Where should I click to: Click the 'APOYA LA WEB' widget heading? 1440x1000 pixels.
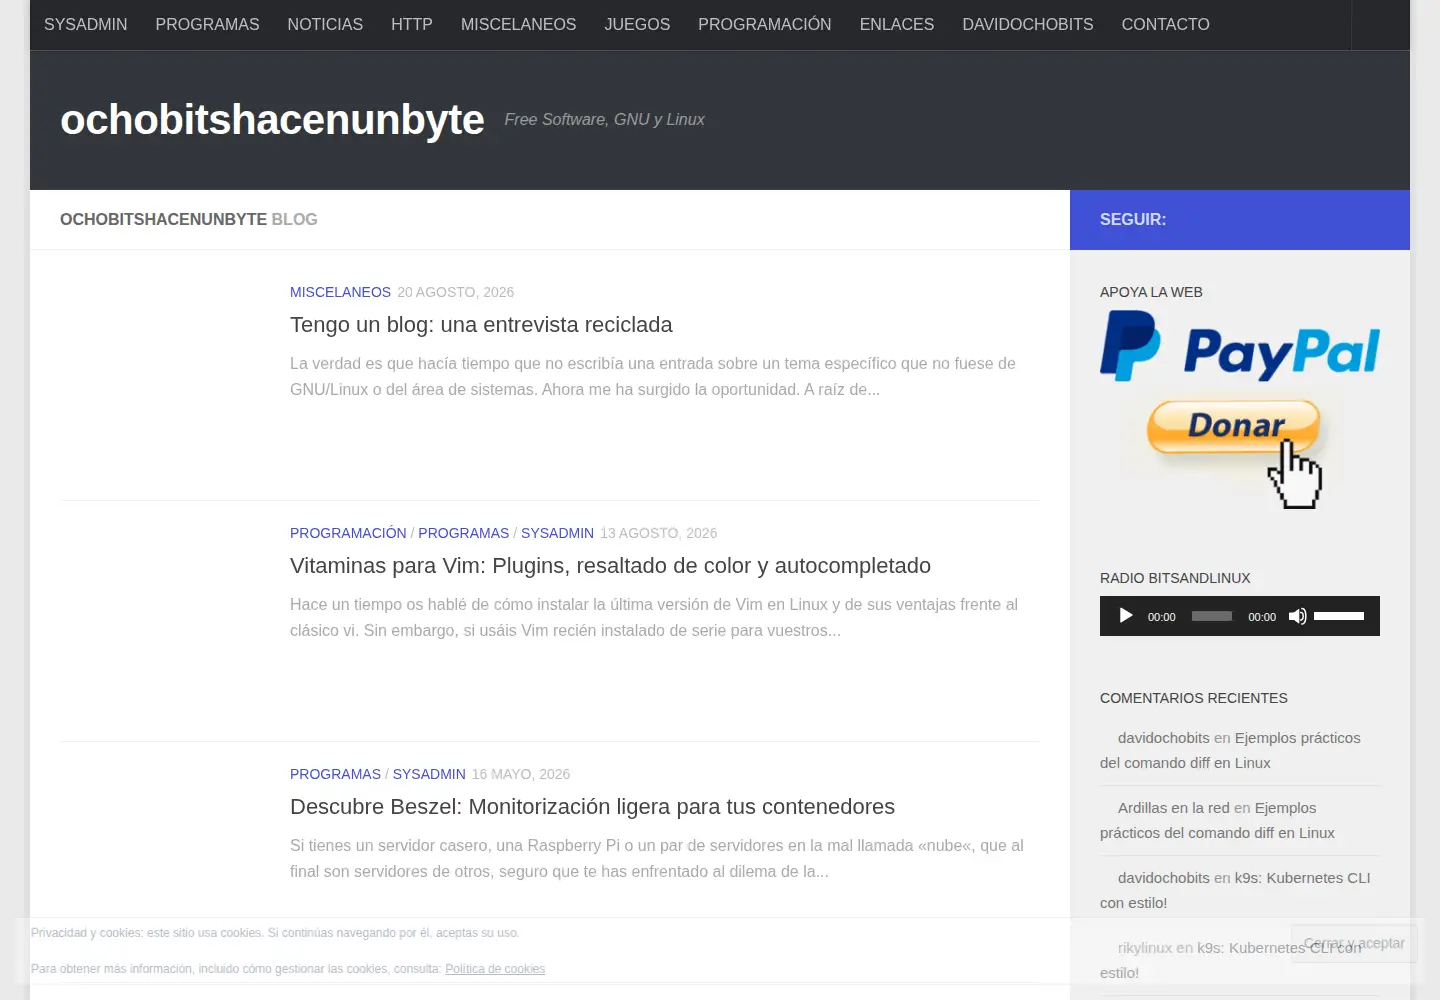point(1151,292)
